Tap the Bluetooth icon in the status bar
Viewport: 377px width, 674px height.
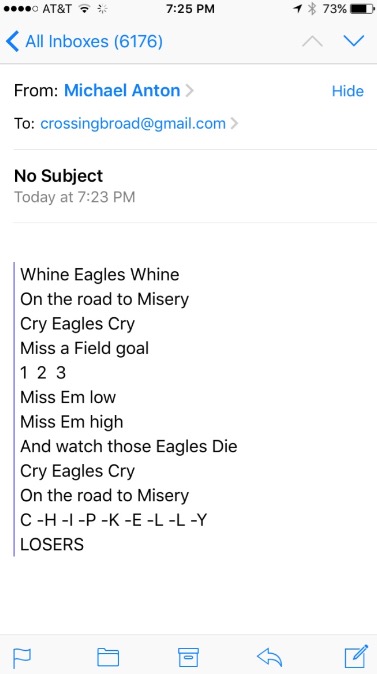pyautogui.click(x=312, y=9)
